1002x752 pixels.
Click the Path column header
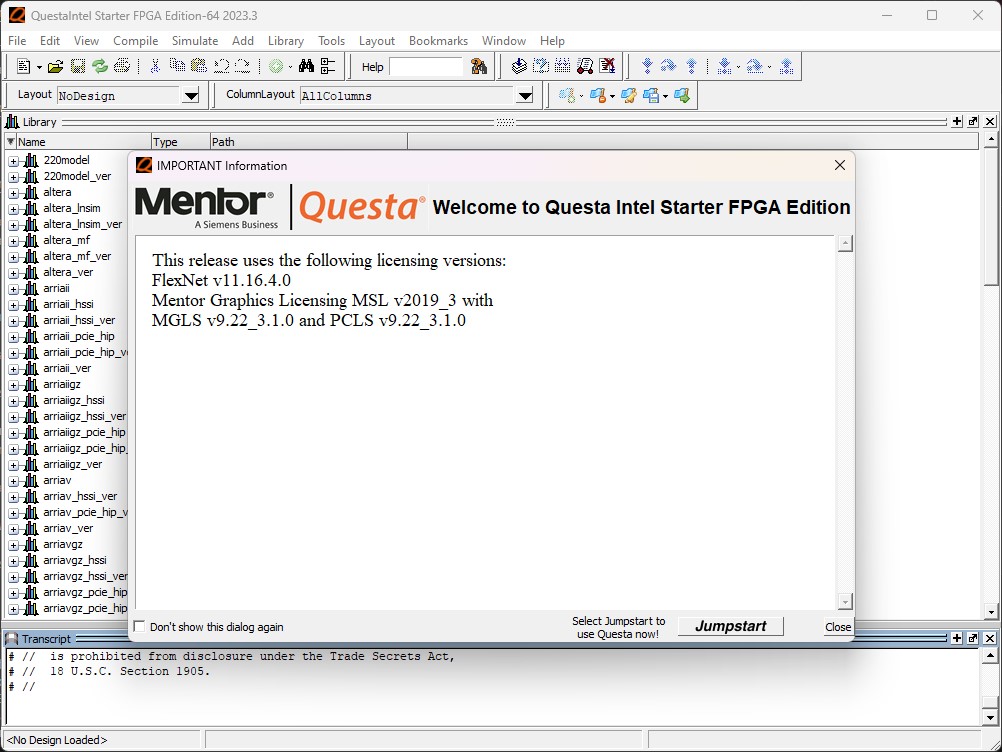click(x=309, y=142)
